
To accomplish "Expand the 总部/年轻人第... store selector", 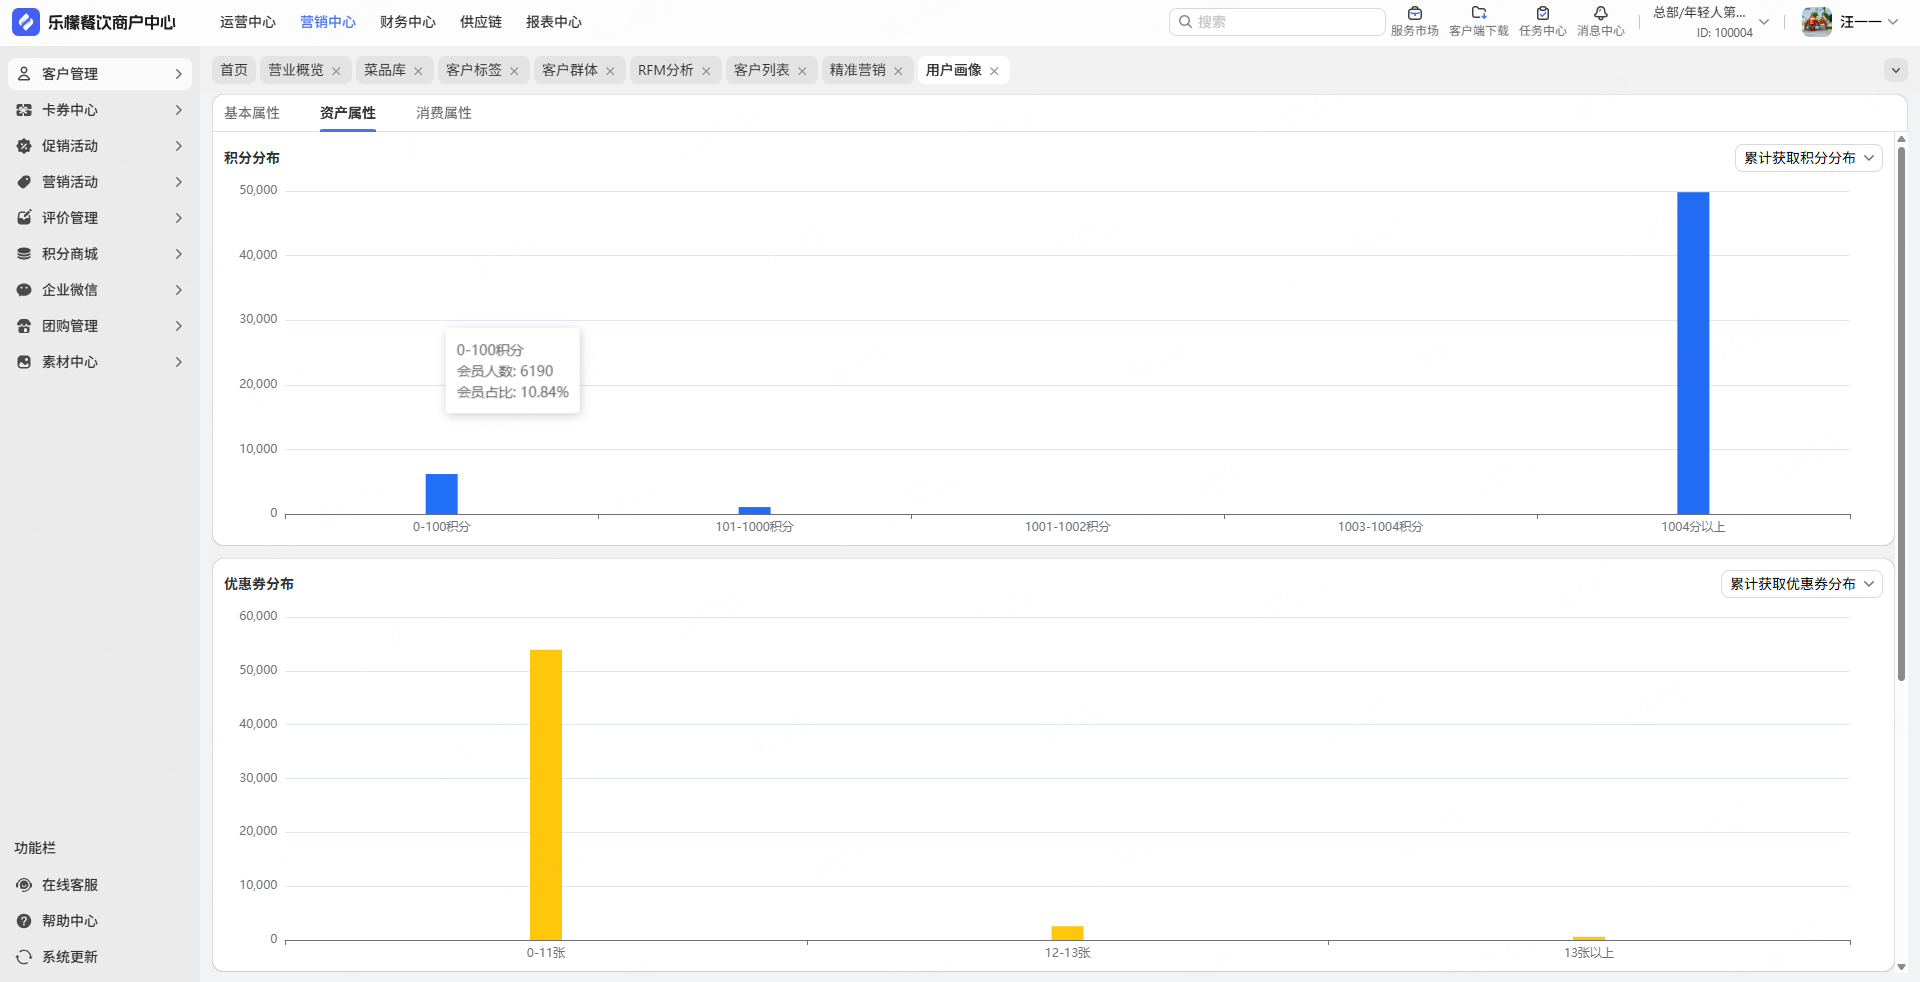I will pos(1711,22).
